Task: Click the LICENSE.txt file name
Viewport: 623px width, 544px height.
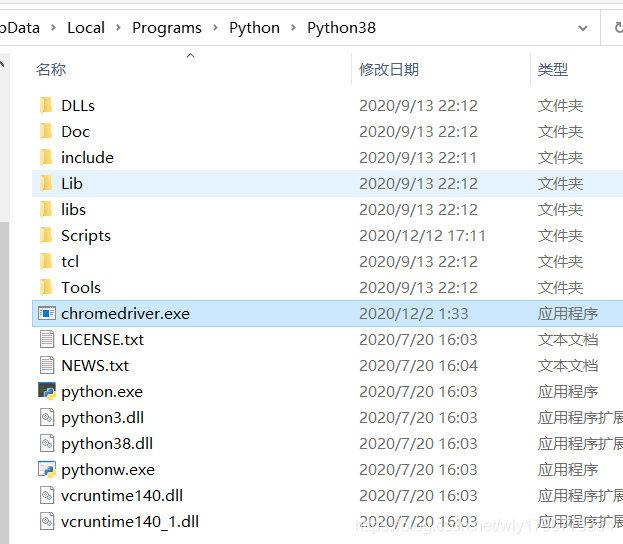Action: tap(103, 340)
